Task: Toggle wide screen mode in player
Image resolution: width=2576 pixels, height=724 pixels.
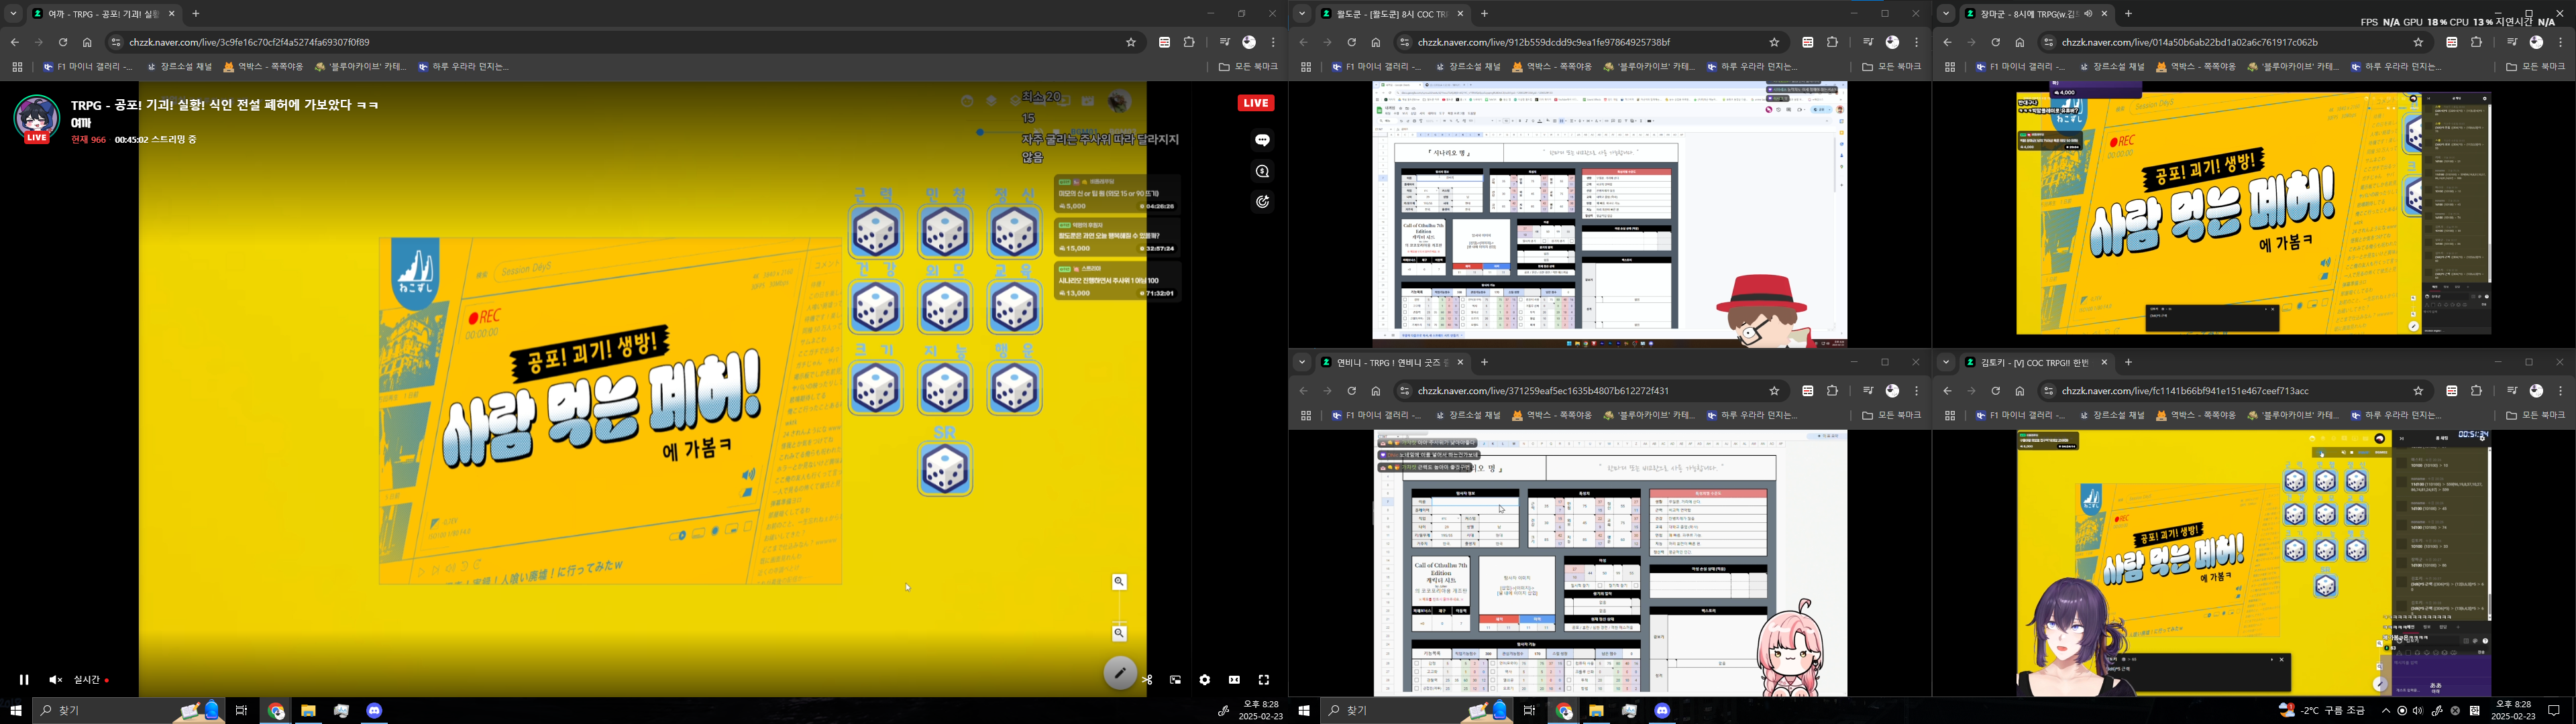Action: point(1234,680)
